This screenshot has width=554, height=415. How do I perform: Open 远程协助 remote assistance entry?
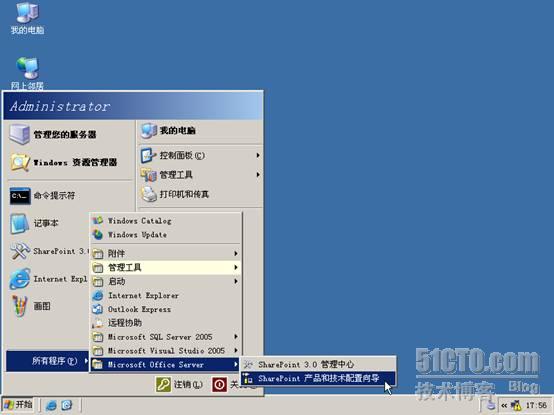(166, 323)
